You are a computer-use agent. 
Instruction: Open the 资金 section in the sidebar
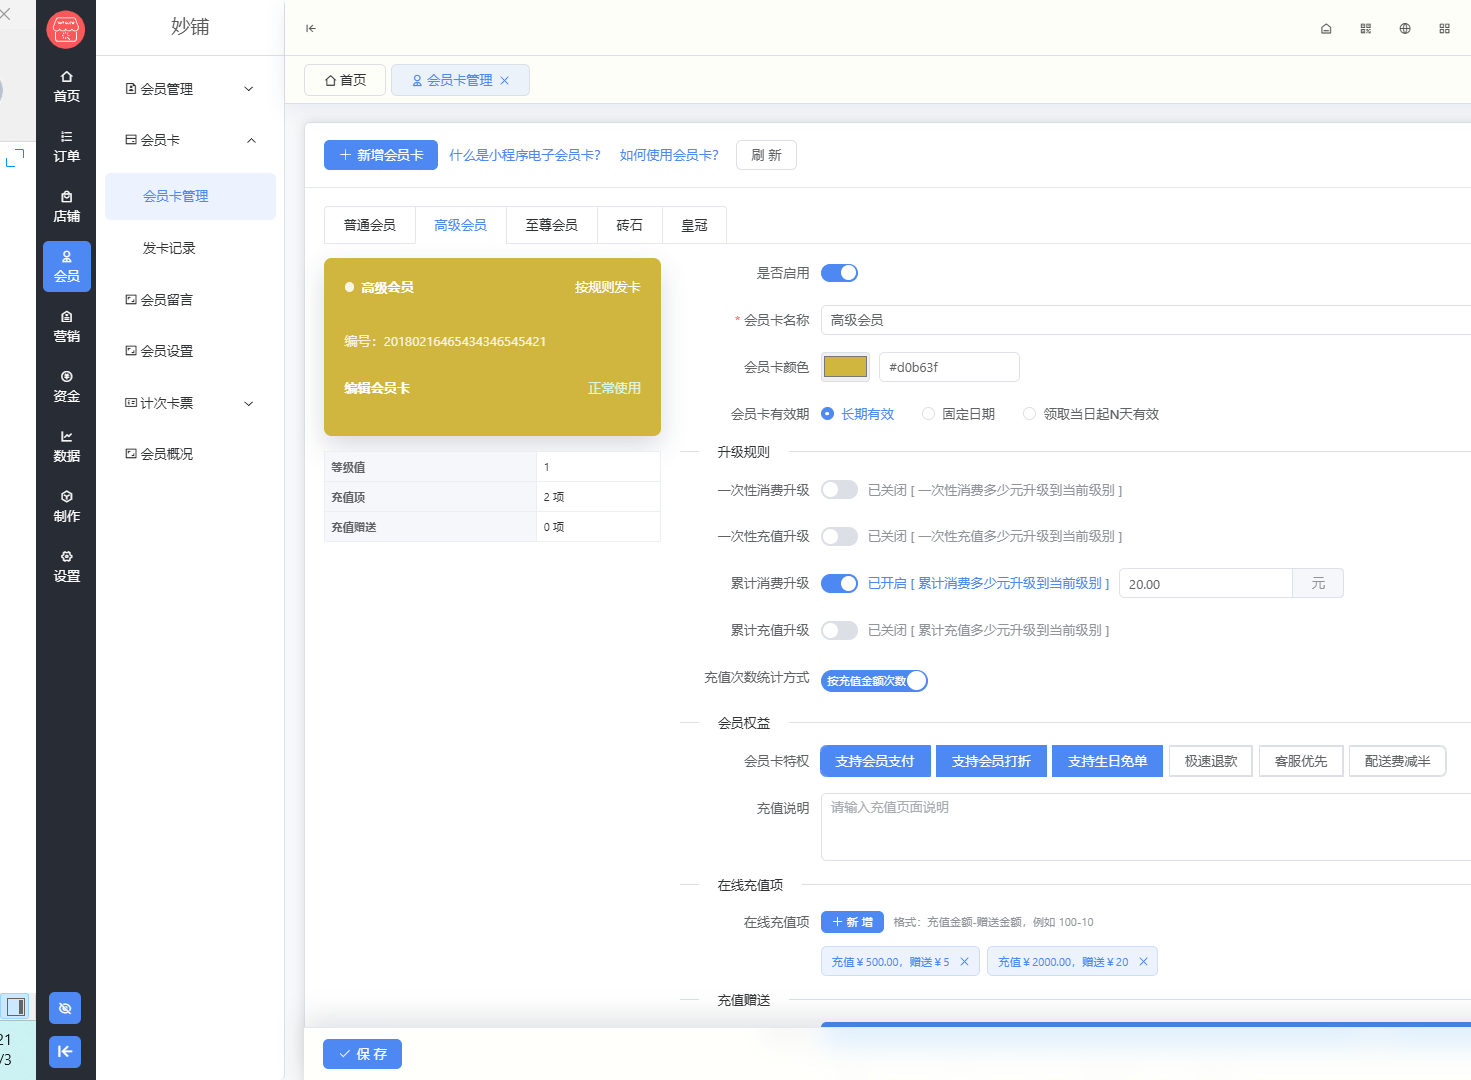pos(67,387)
